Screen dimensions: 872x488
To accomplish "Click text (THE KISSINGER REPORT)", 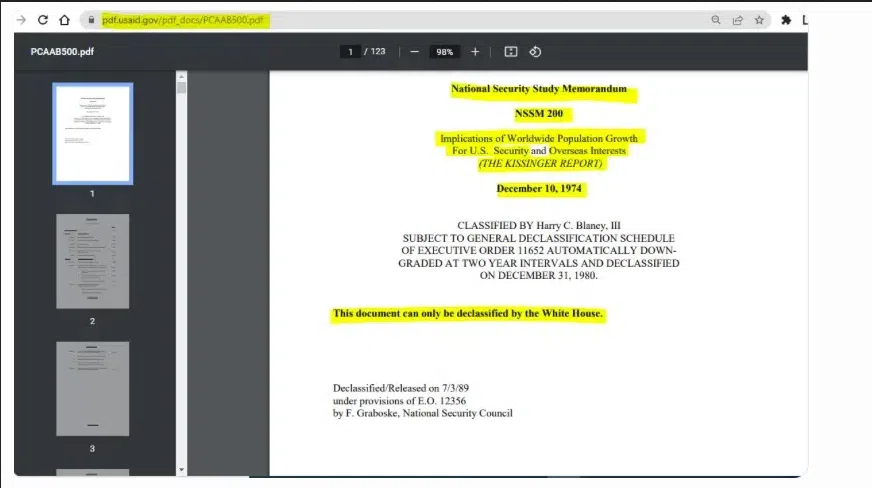I will (x=540, y=163).
